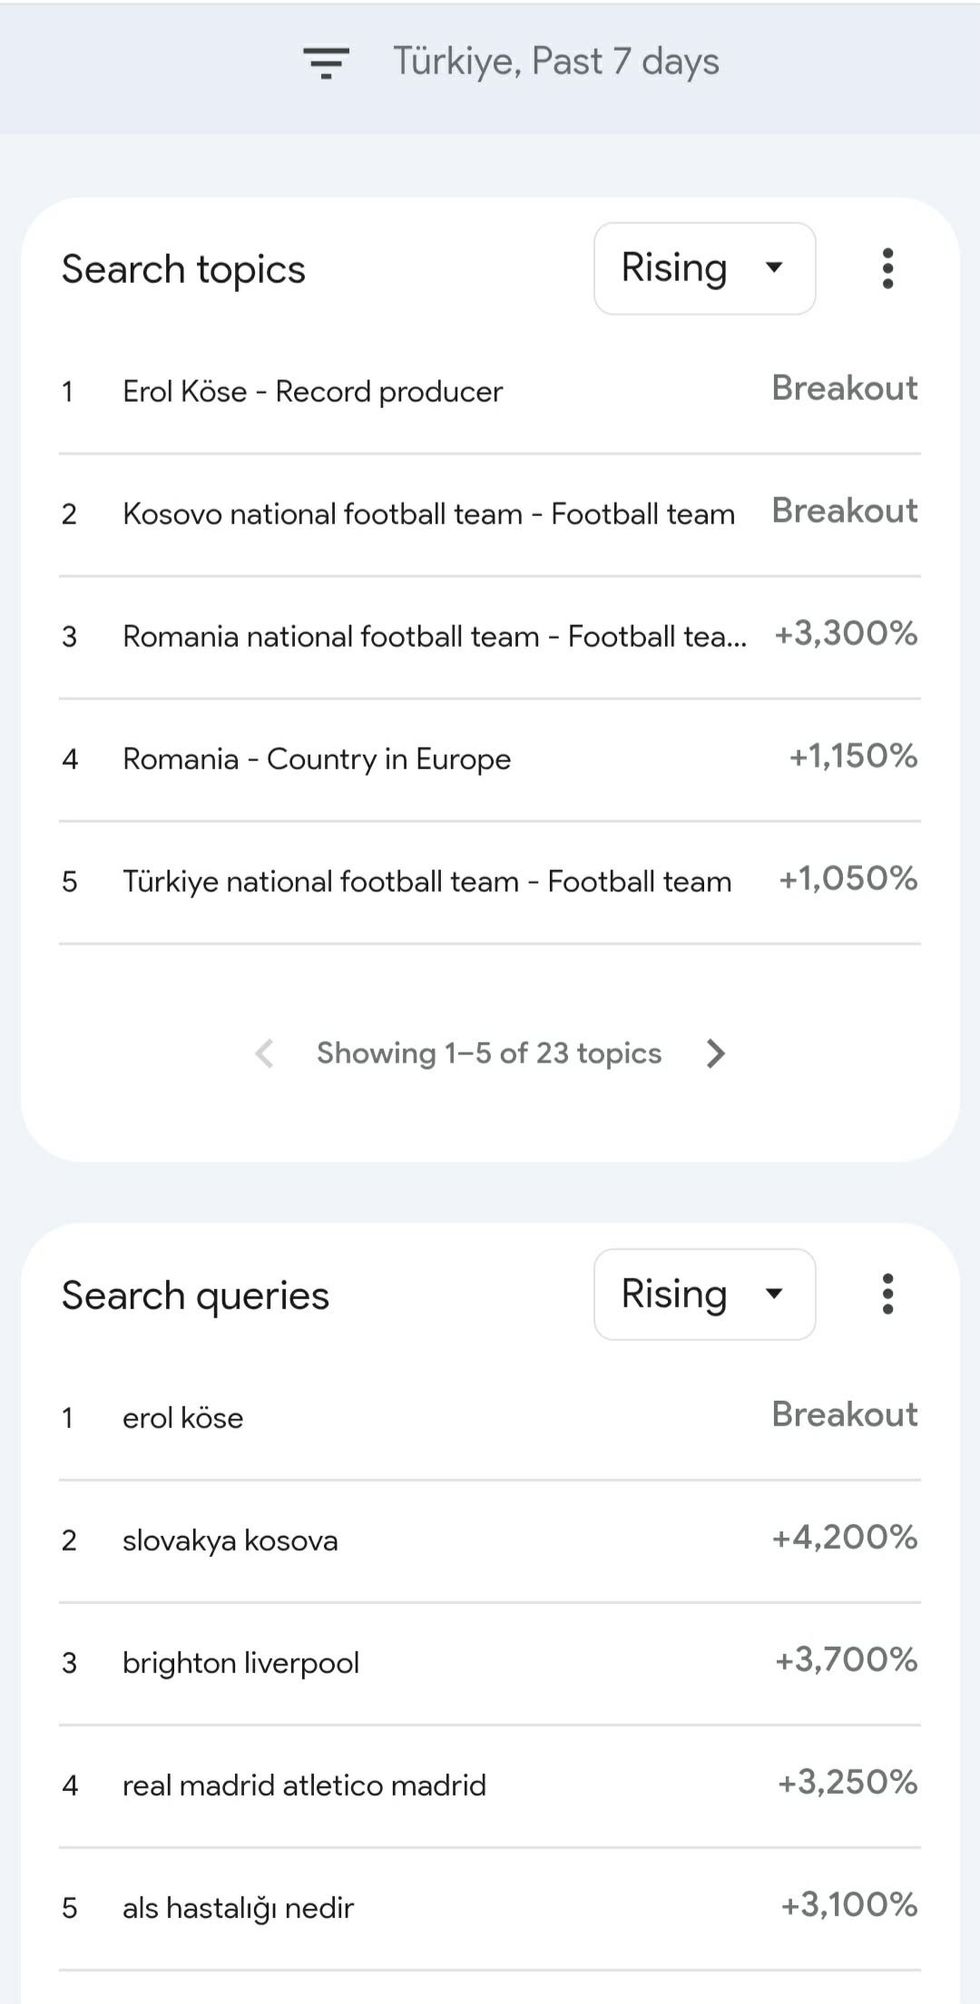Open Search queries three-dot menu
Viewport: 980px width, 2004px height.
887,1294
